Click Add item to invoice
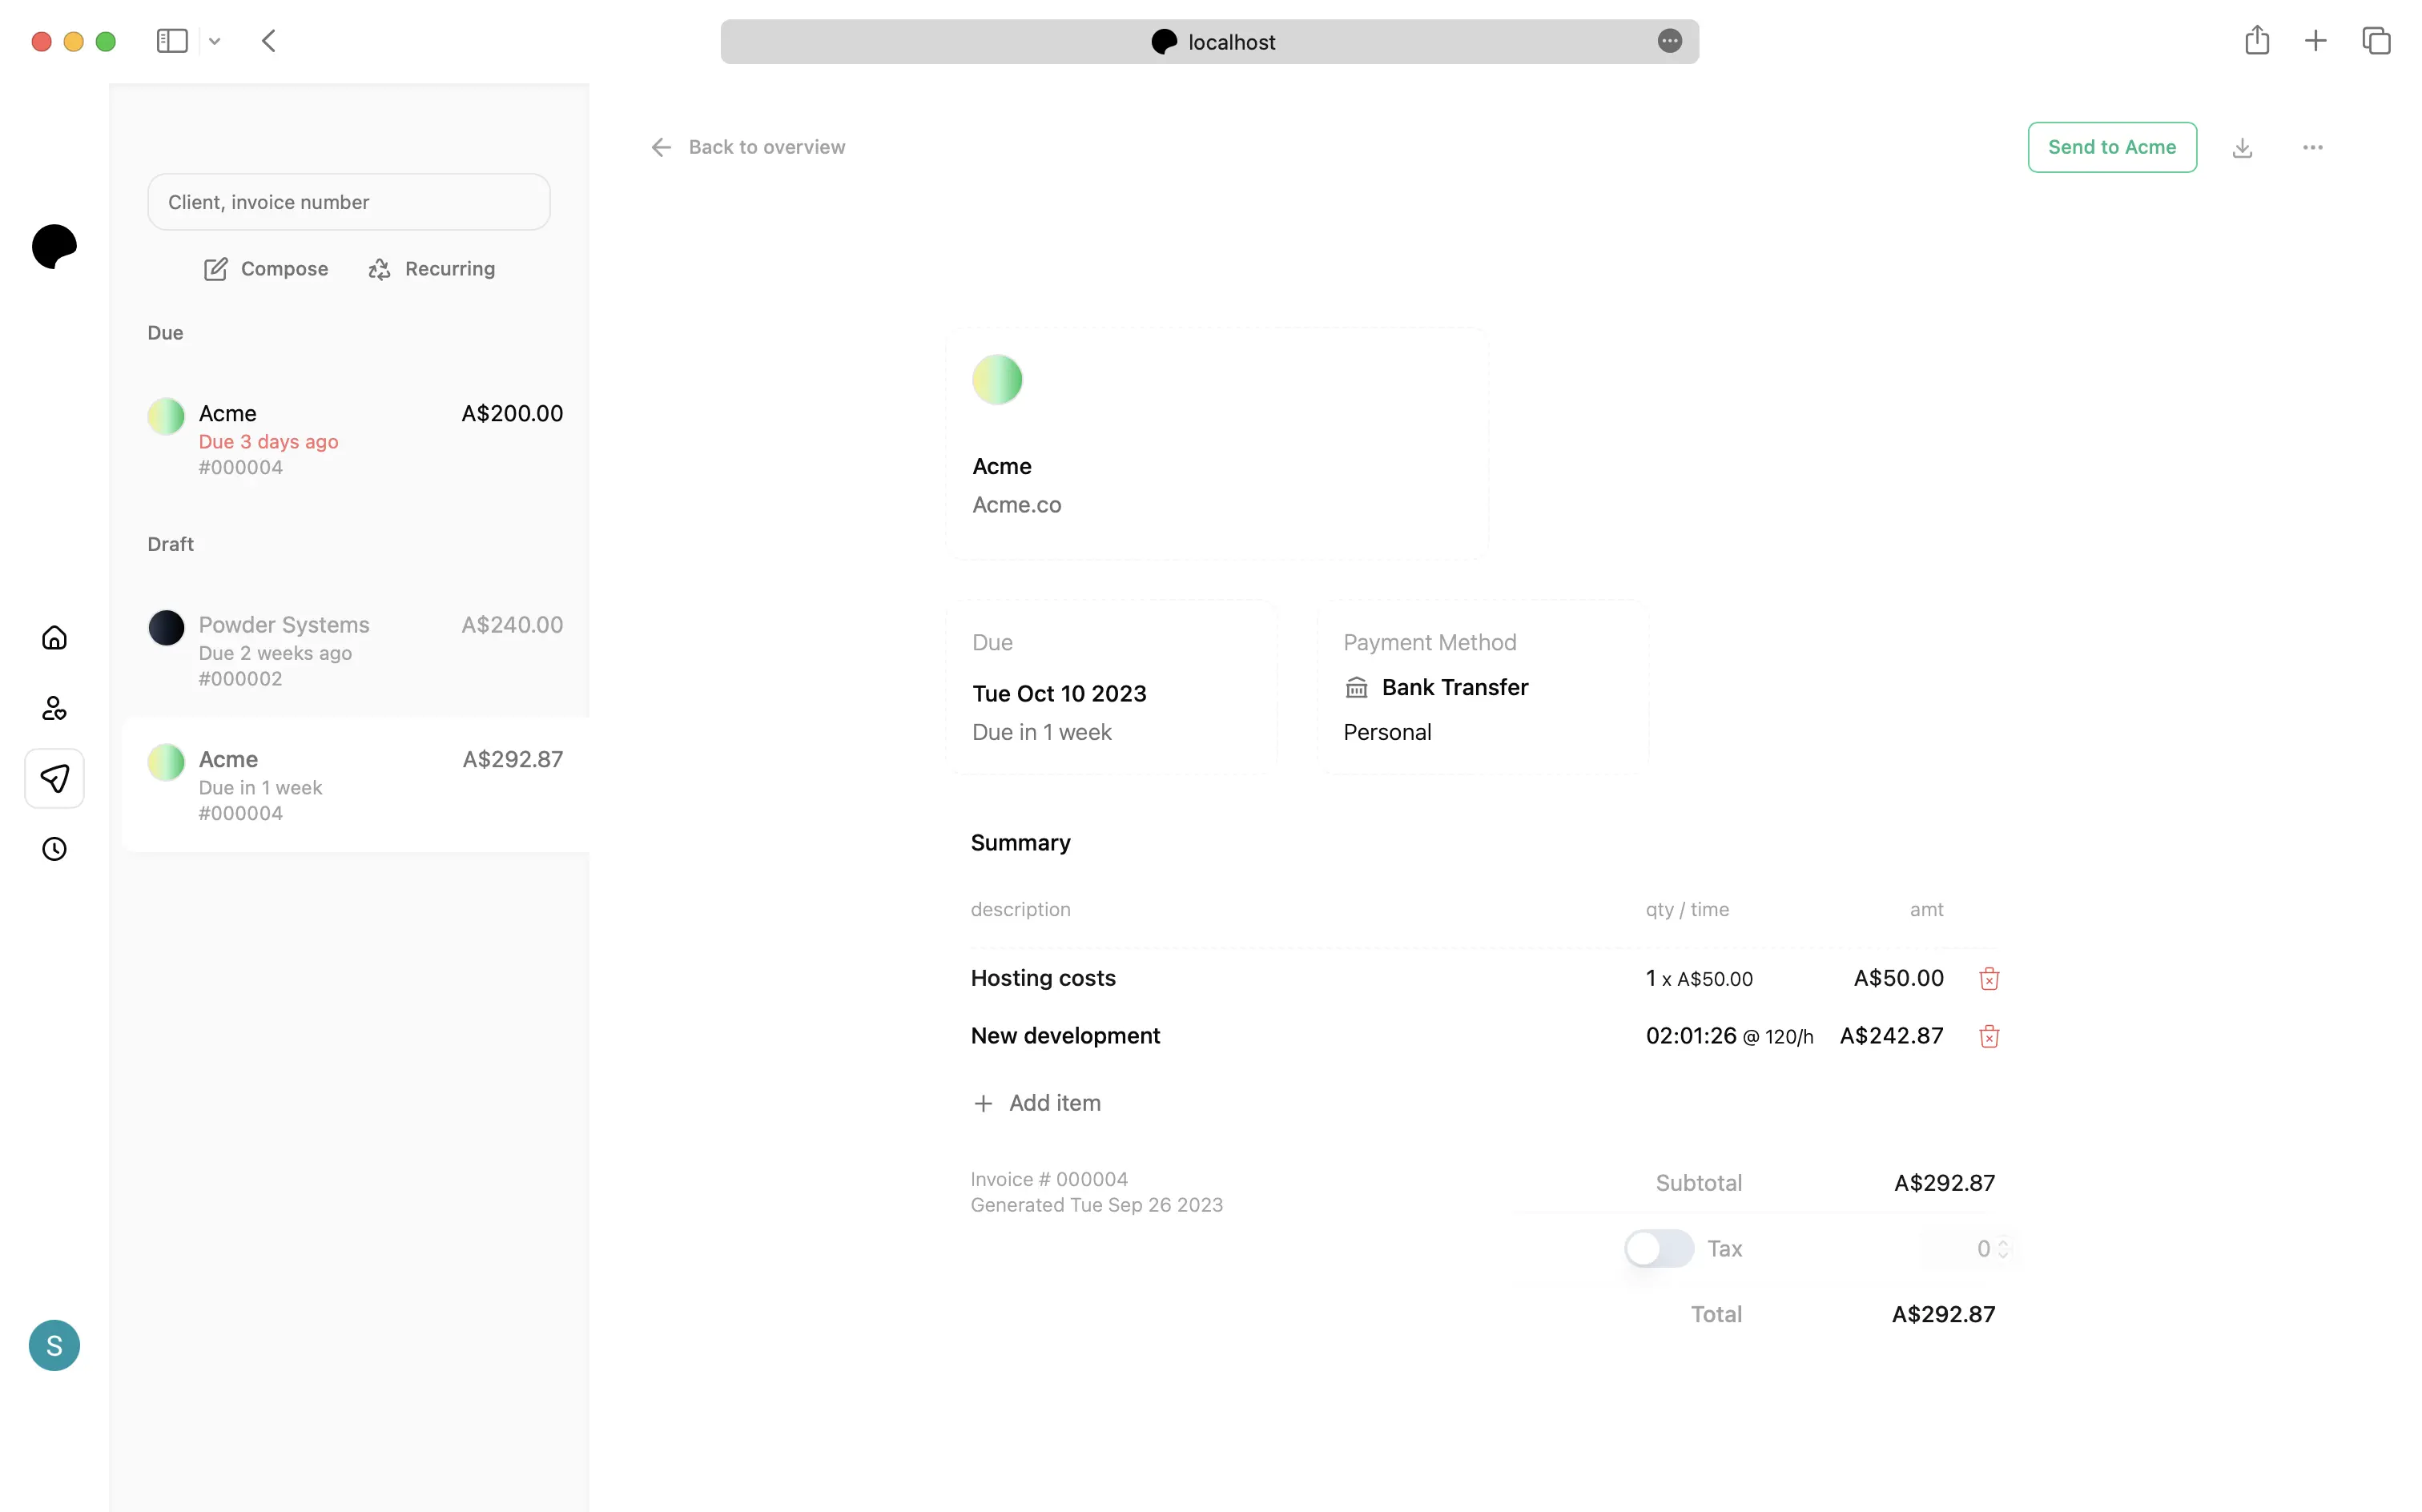 [1036, 1103]
